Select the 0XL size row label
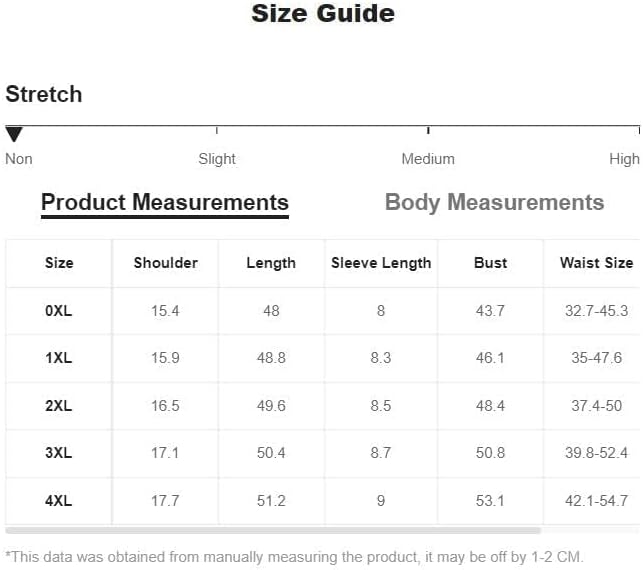Viewport: 643px width, 570px height. pyautogui.click(x=59, y=311)
